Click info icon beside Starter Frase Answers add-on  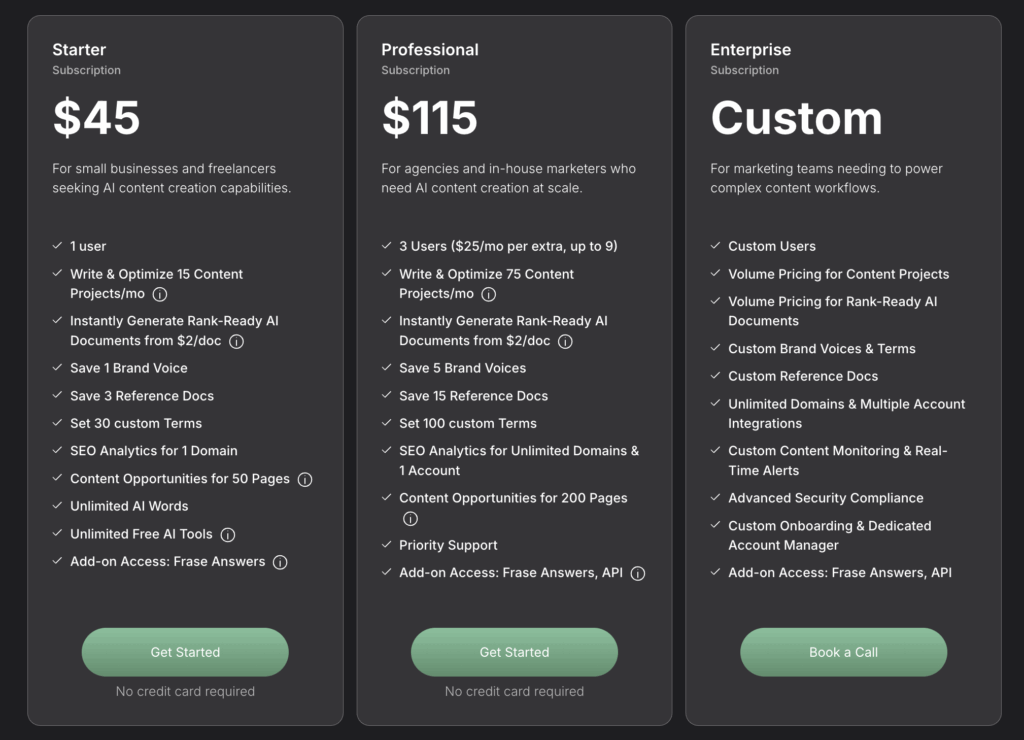point(280,562)
